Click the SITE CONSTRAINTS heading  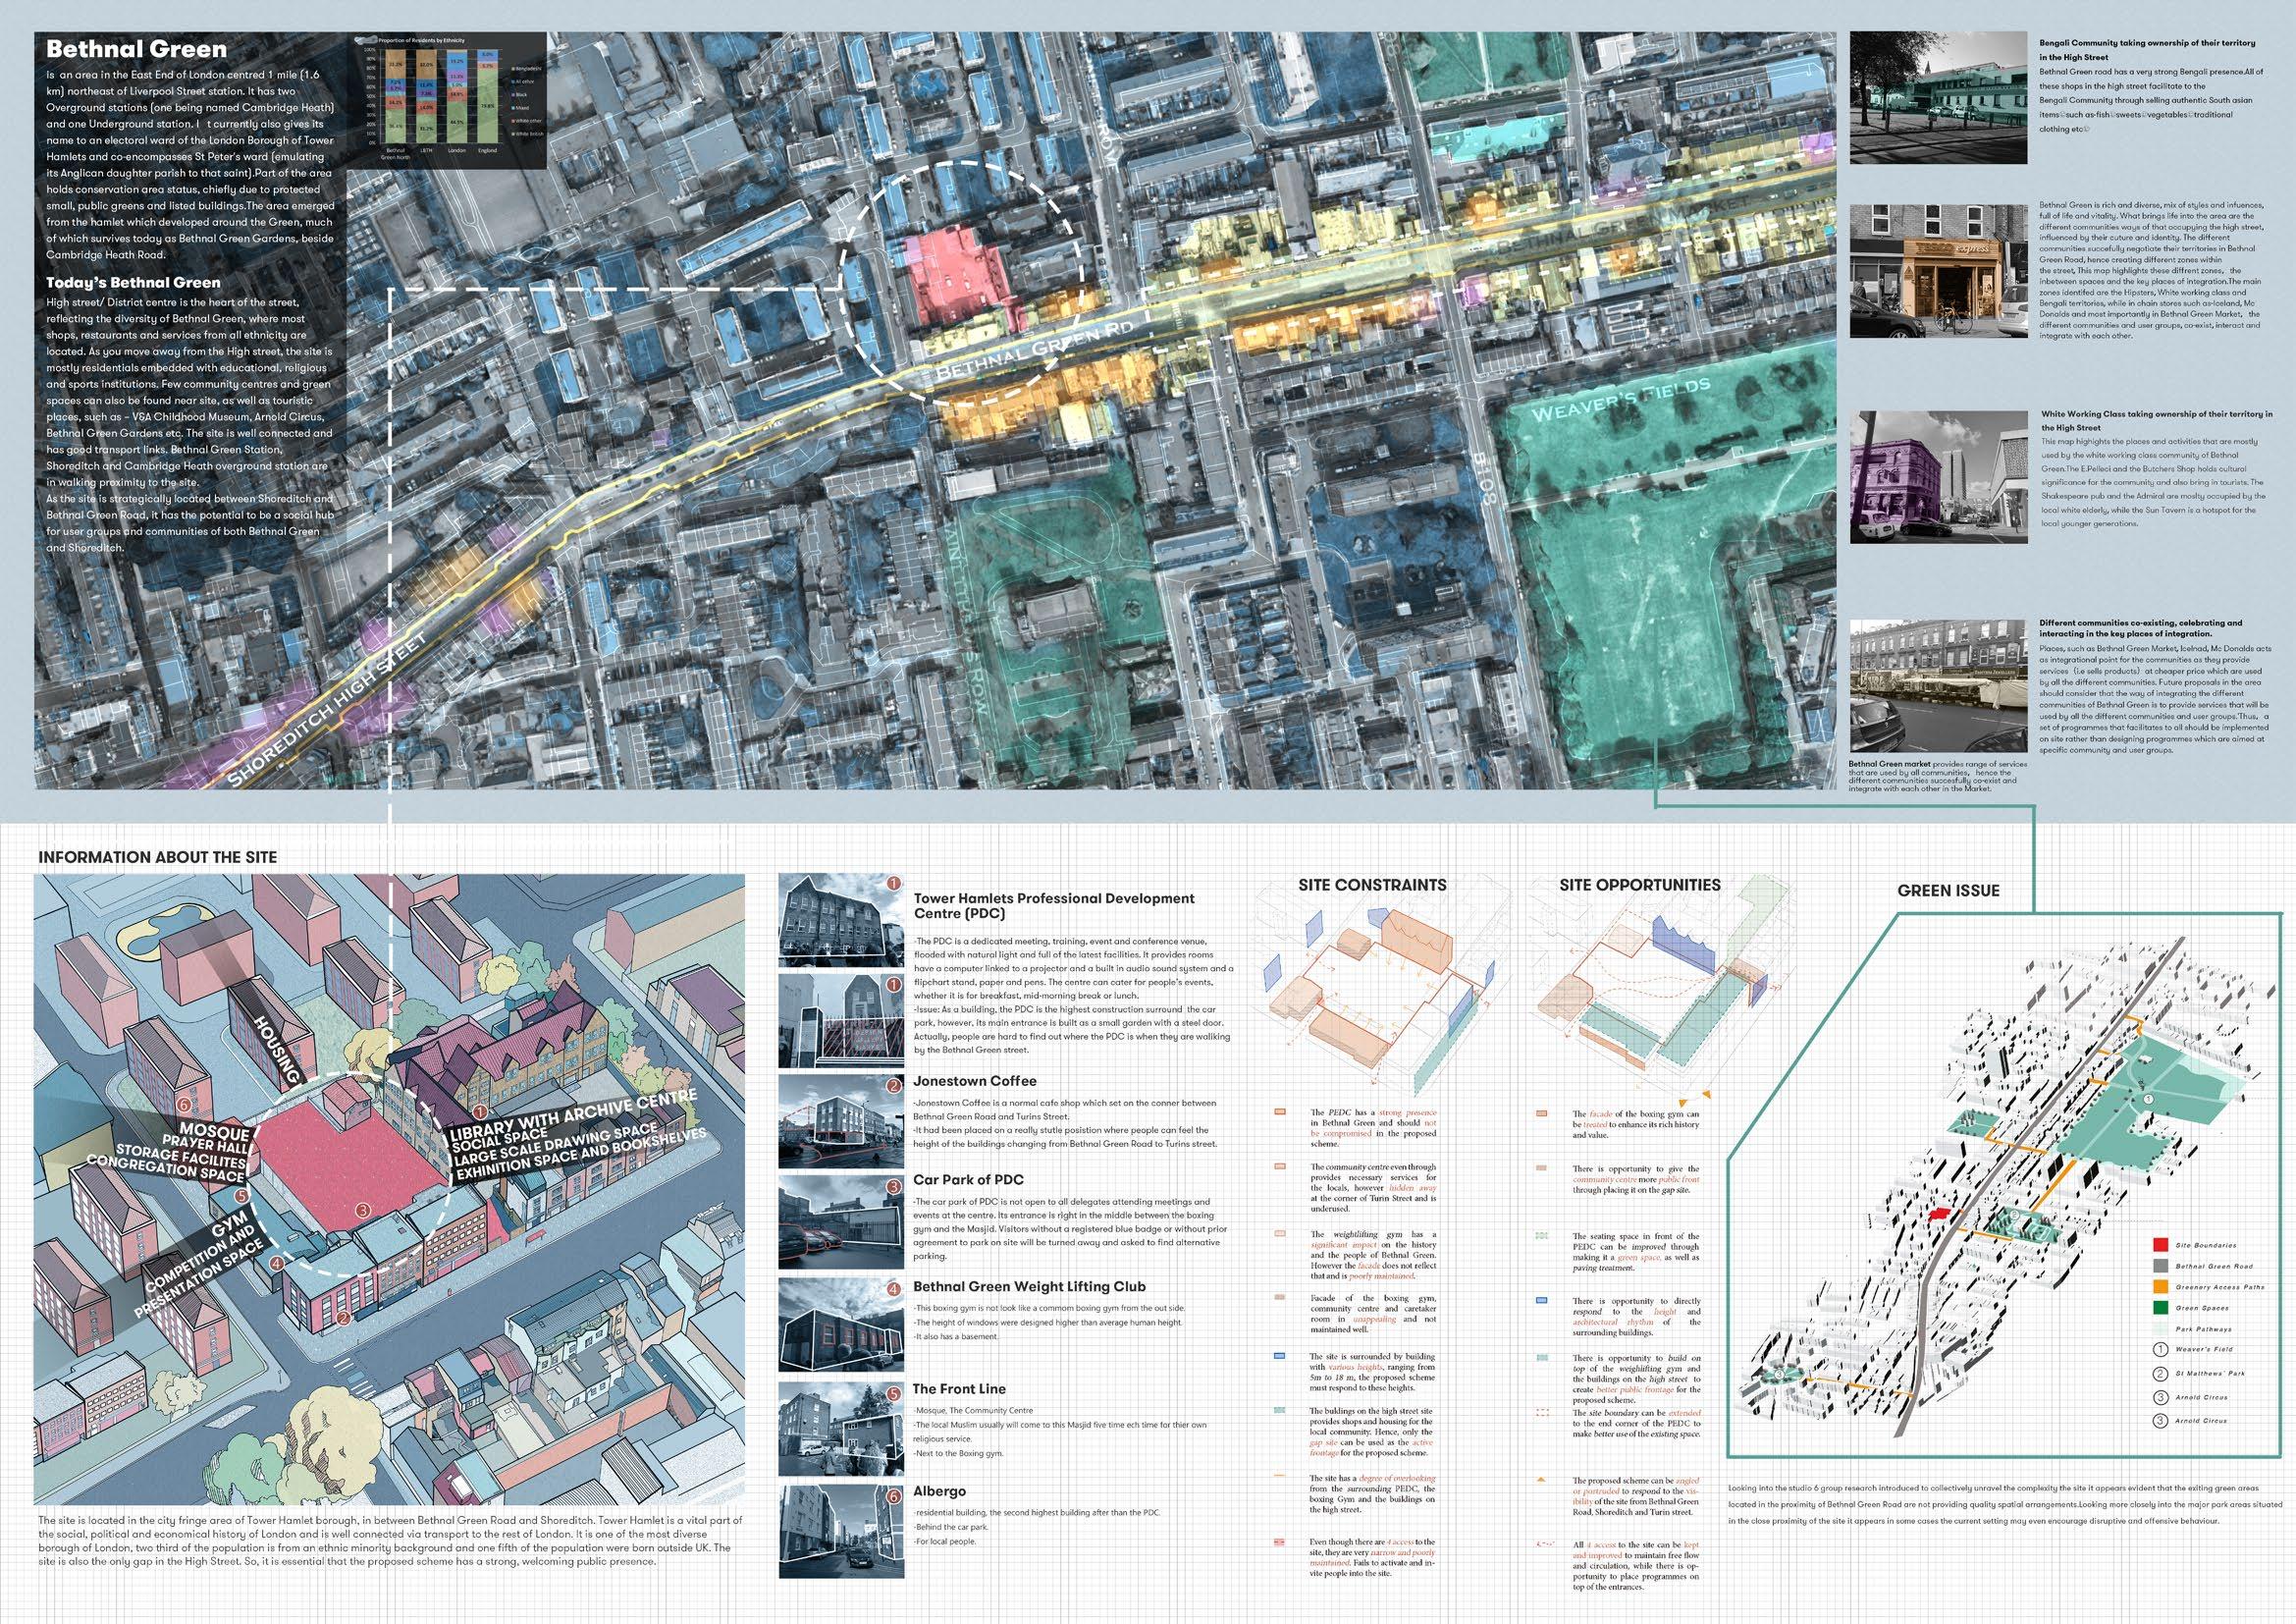click(1372, 885)
